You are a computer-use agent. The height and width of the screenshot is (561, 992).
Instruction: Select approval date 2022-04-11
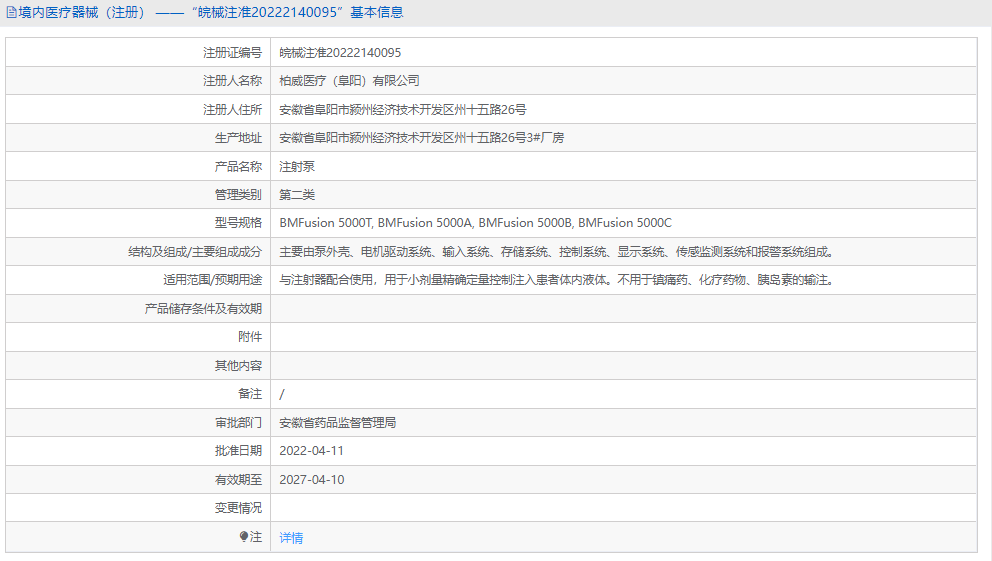coord(311,450)
